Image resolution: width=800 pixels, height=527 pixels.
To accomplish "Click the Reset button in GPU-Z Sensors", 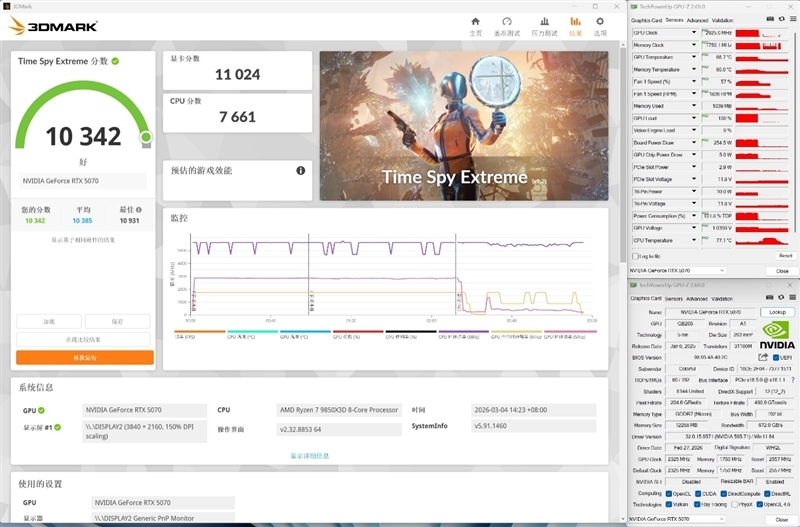I will click(785, 256).
